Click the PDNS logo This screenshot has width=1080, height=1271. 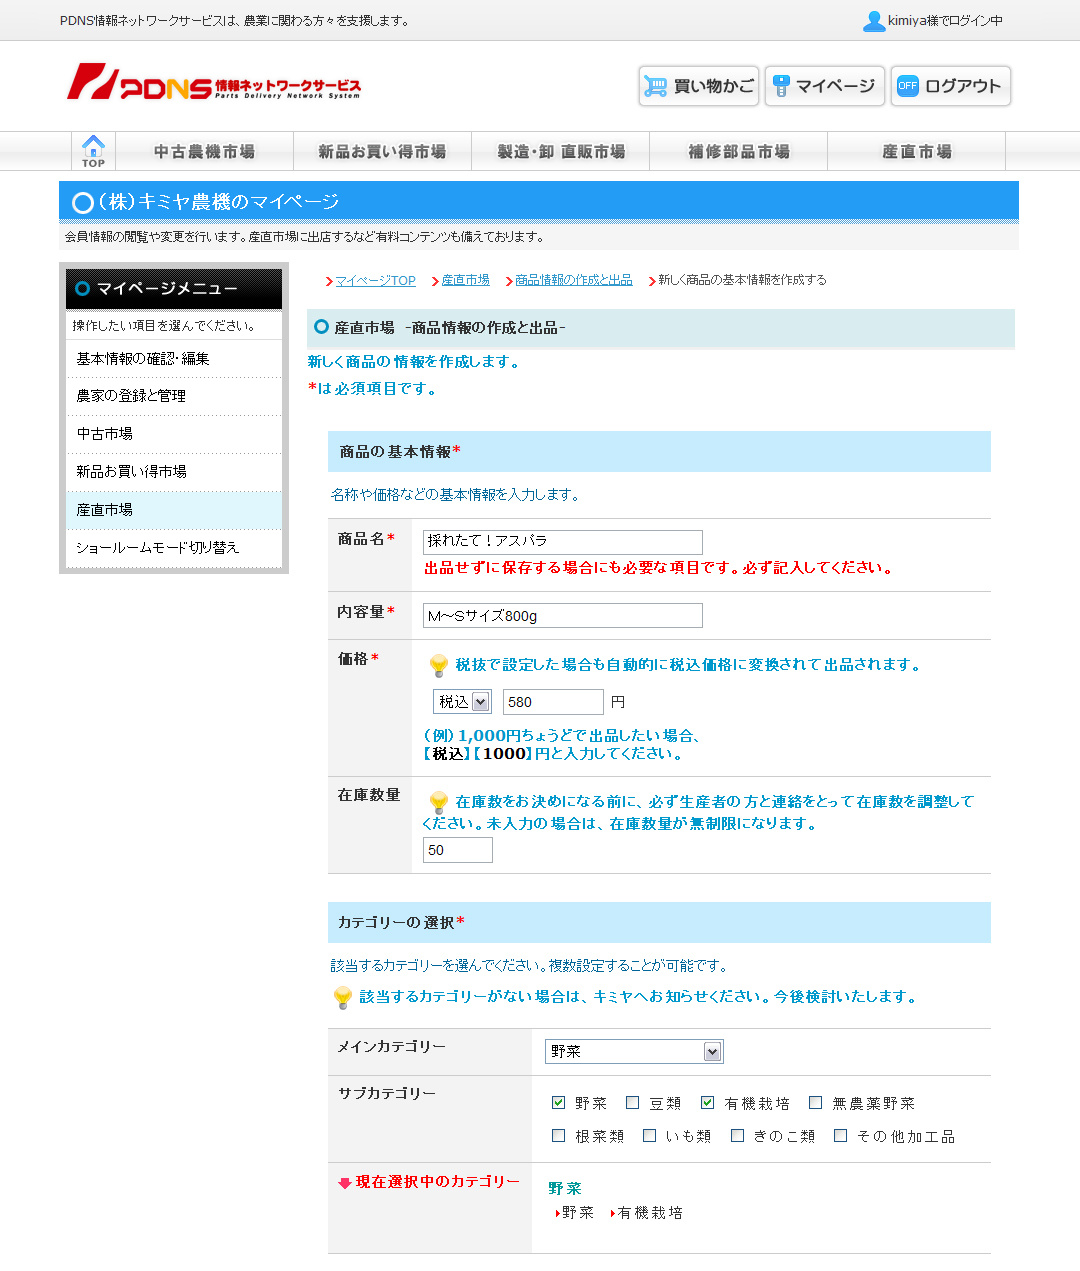pyautogui.click(x=214, y=83)
